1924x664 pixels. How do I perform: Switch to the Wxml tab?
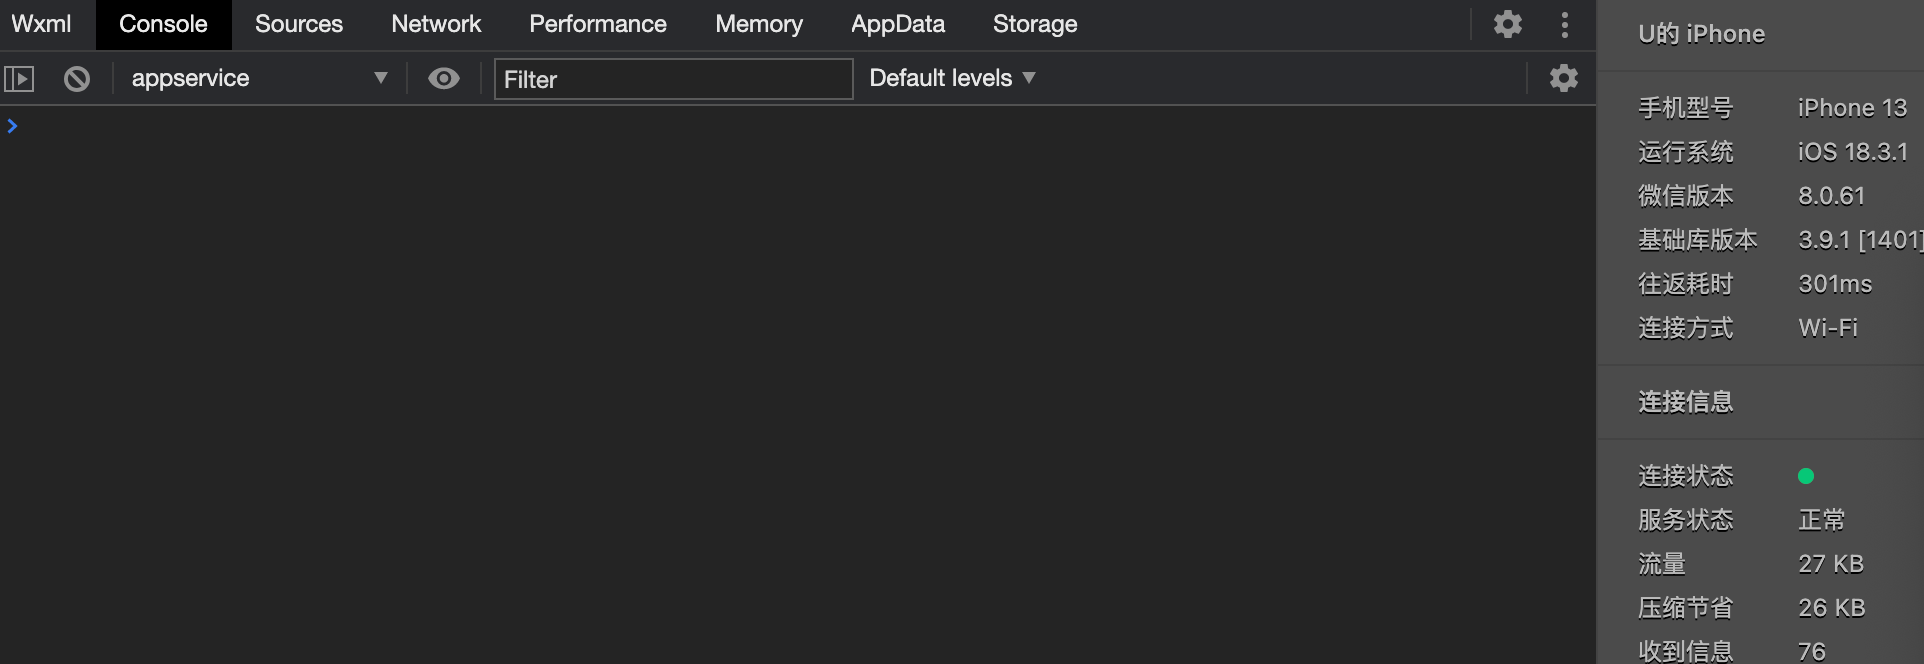(x=41, y=24)
